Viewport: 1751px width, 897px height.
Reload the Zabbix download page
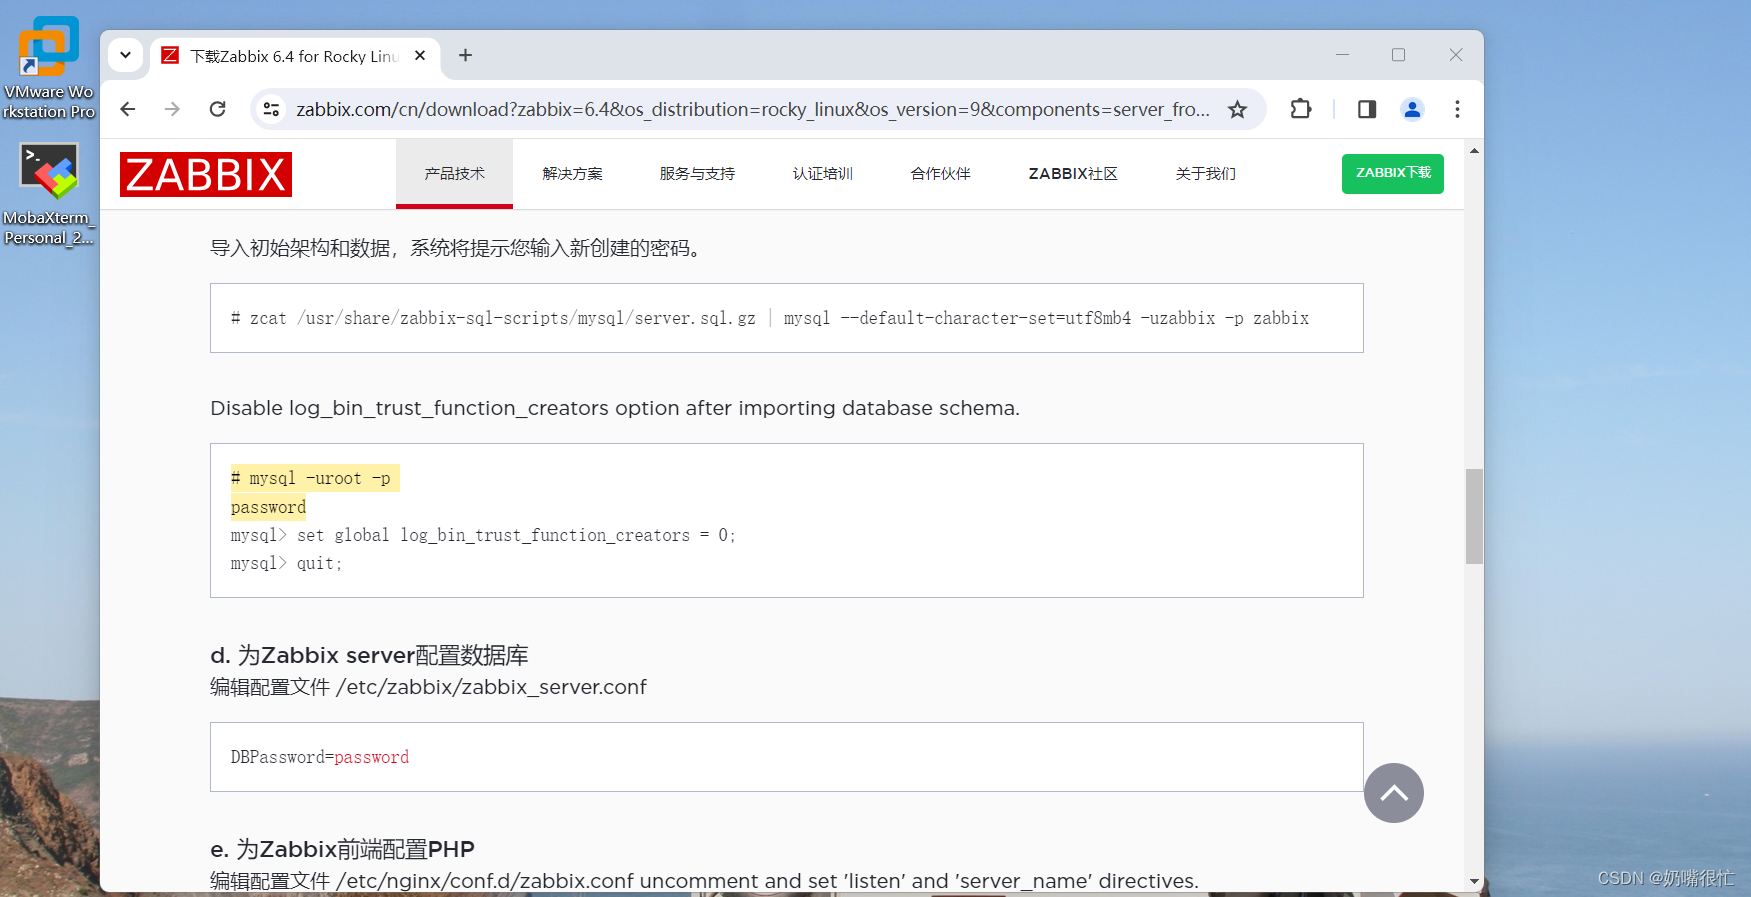point(217,109)
